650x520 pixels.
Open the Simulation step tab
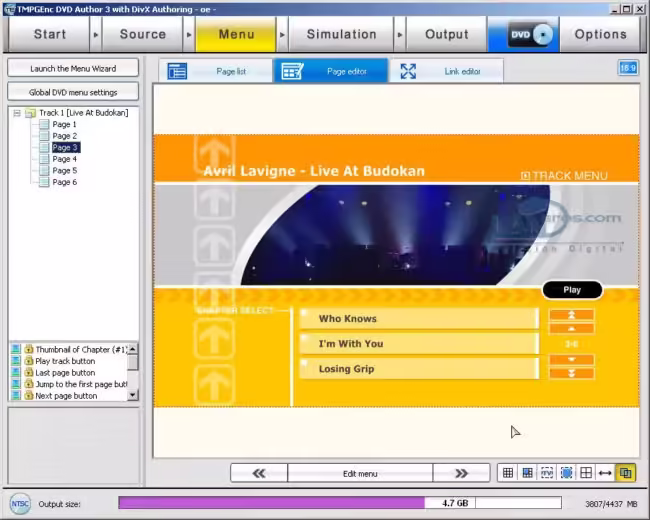click(x=341, y=34)
